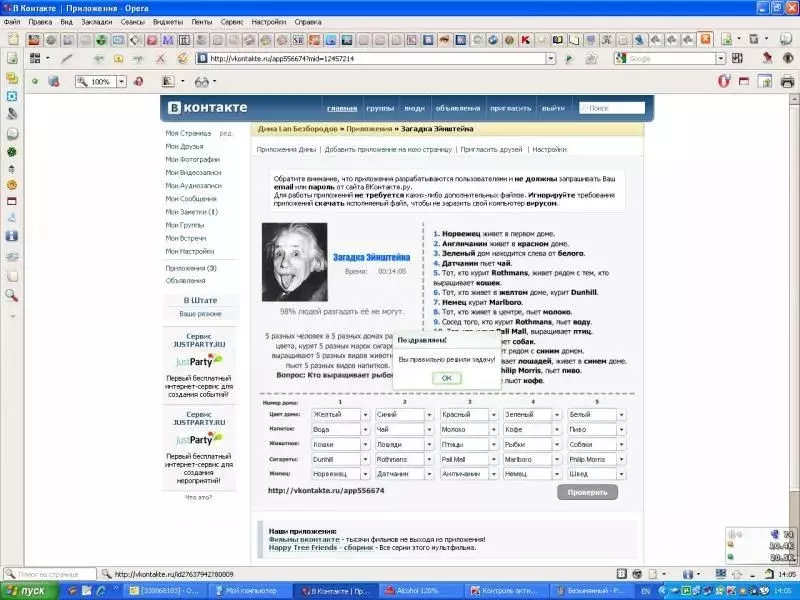Open группы in the VK header
The height and width of the screenshot is (600, 800).
(380, 108)
